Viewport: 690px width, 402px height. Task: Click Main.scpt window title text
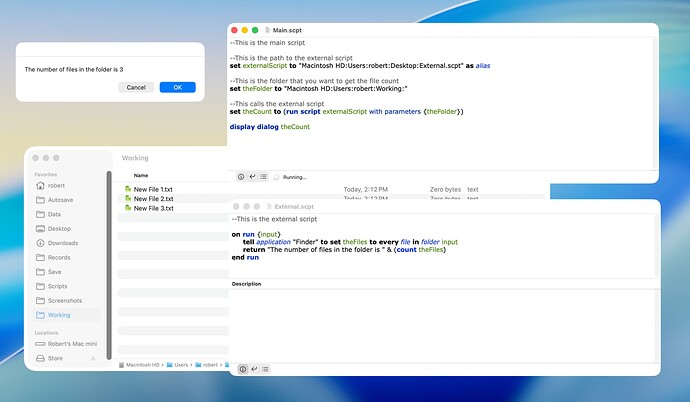tap(287, 30)
